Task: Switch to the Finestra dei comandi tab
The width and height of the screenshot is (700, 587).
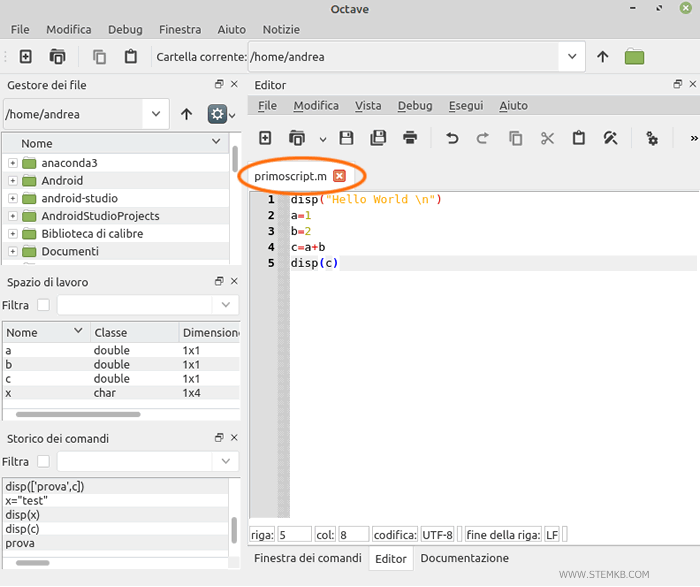Action: click(307, 558)
